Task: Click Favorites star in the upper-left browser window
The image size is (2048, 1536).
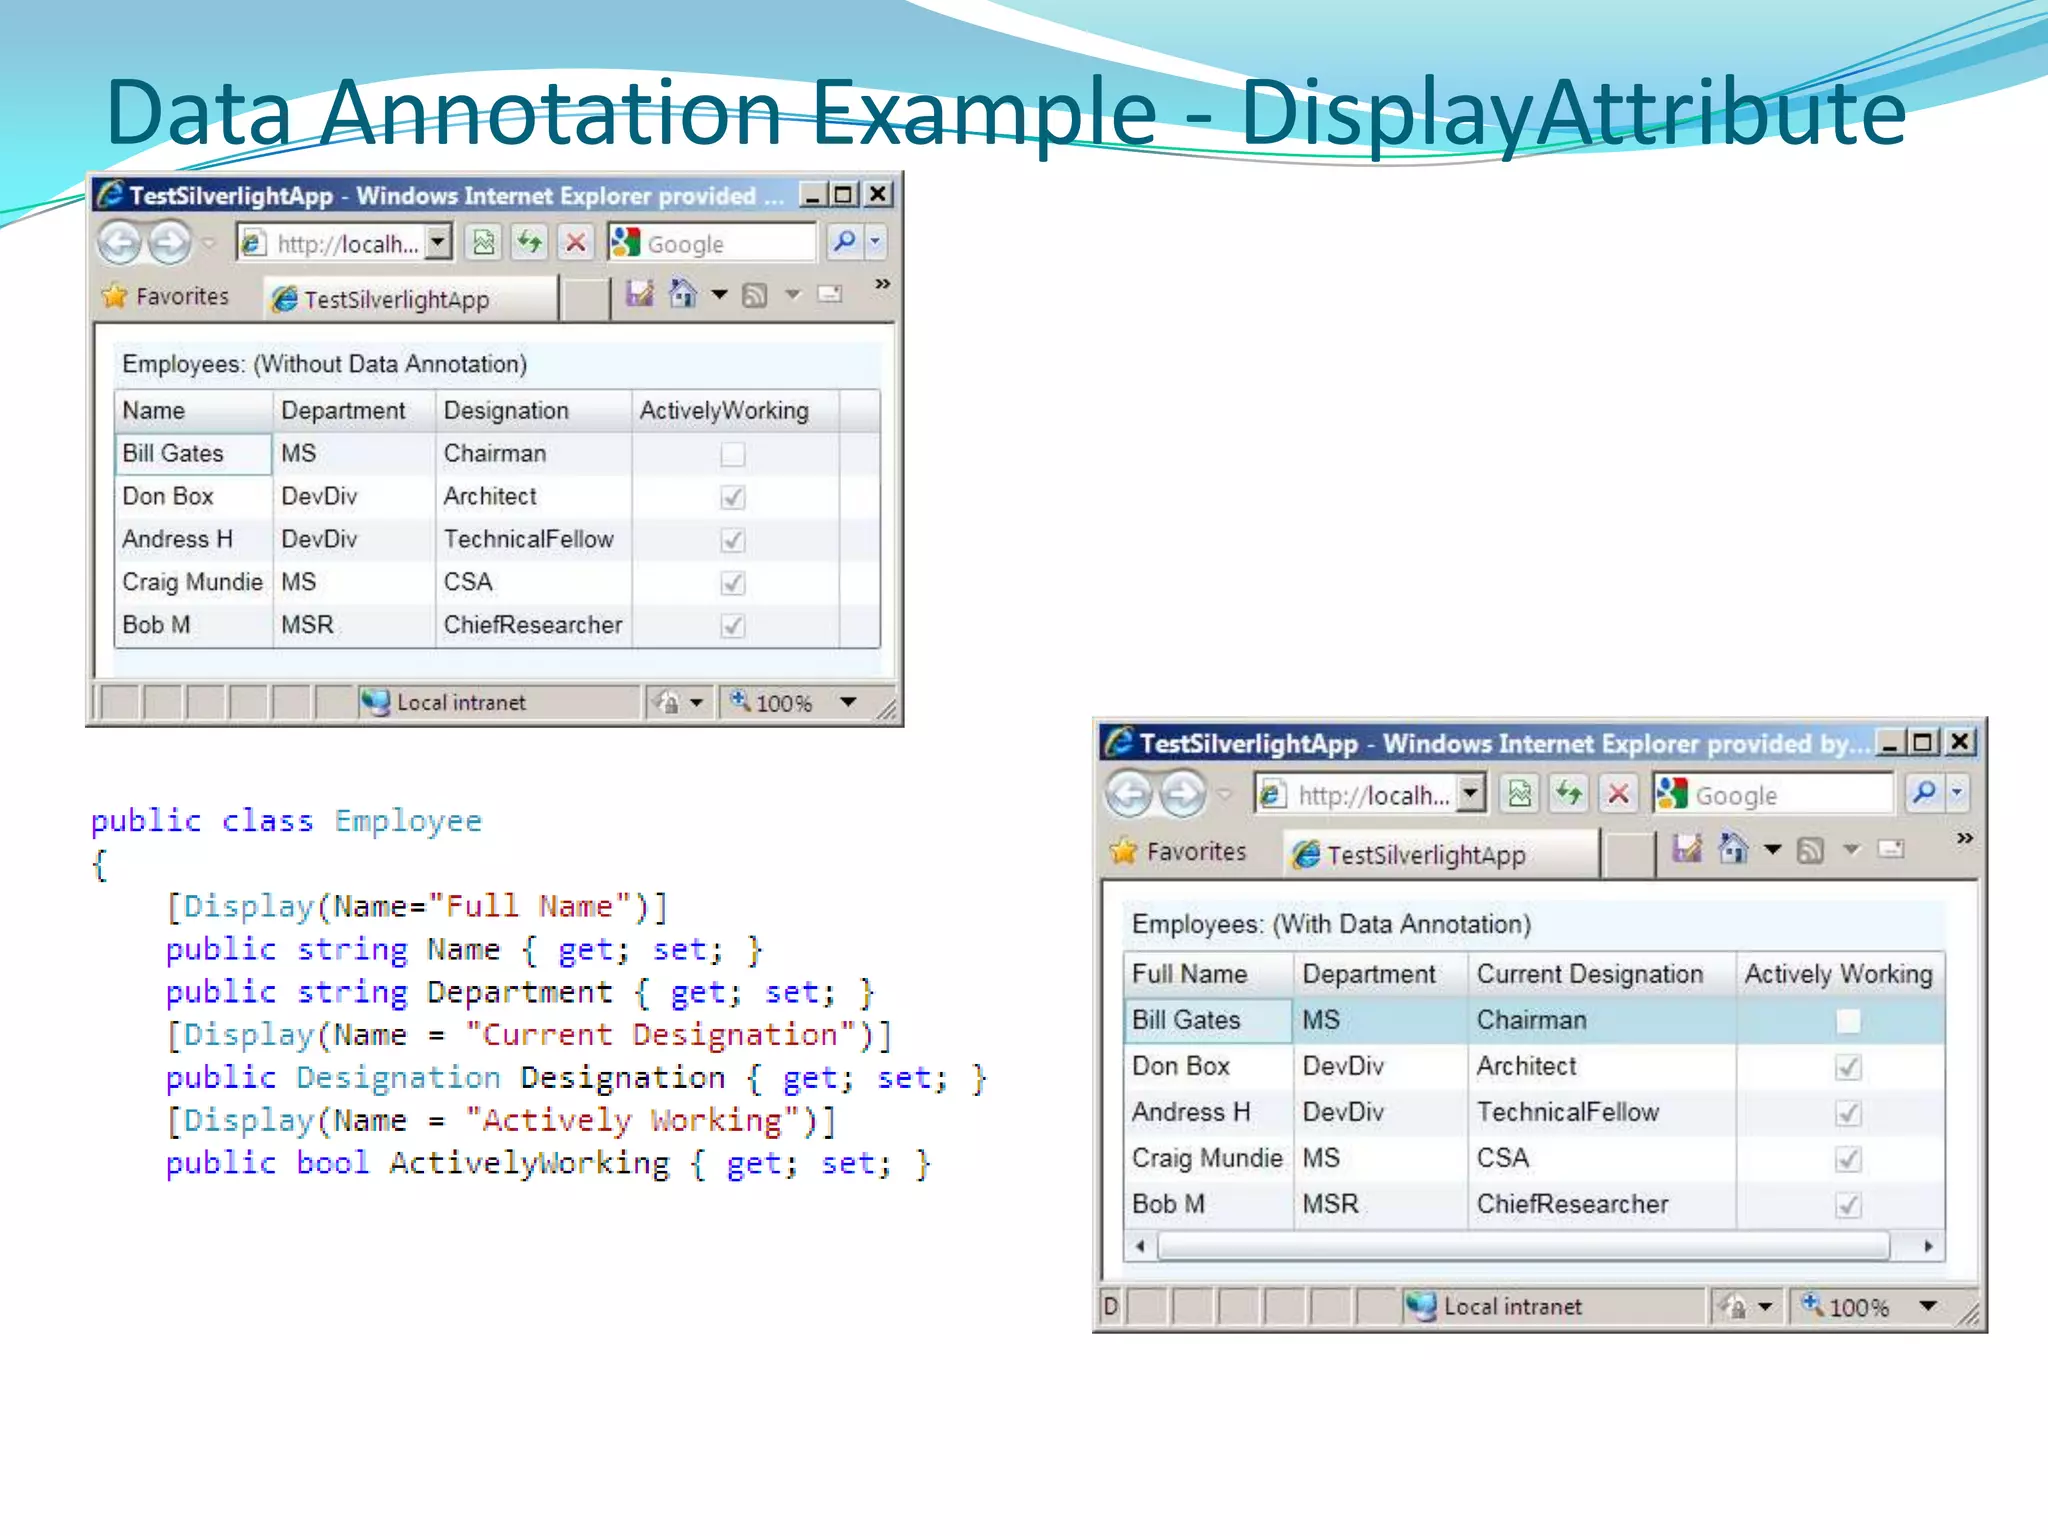Action: click(x=115, y=296)
